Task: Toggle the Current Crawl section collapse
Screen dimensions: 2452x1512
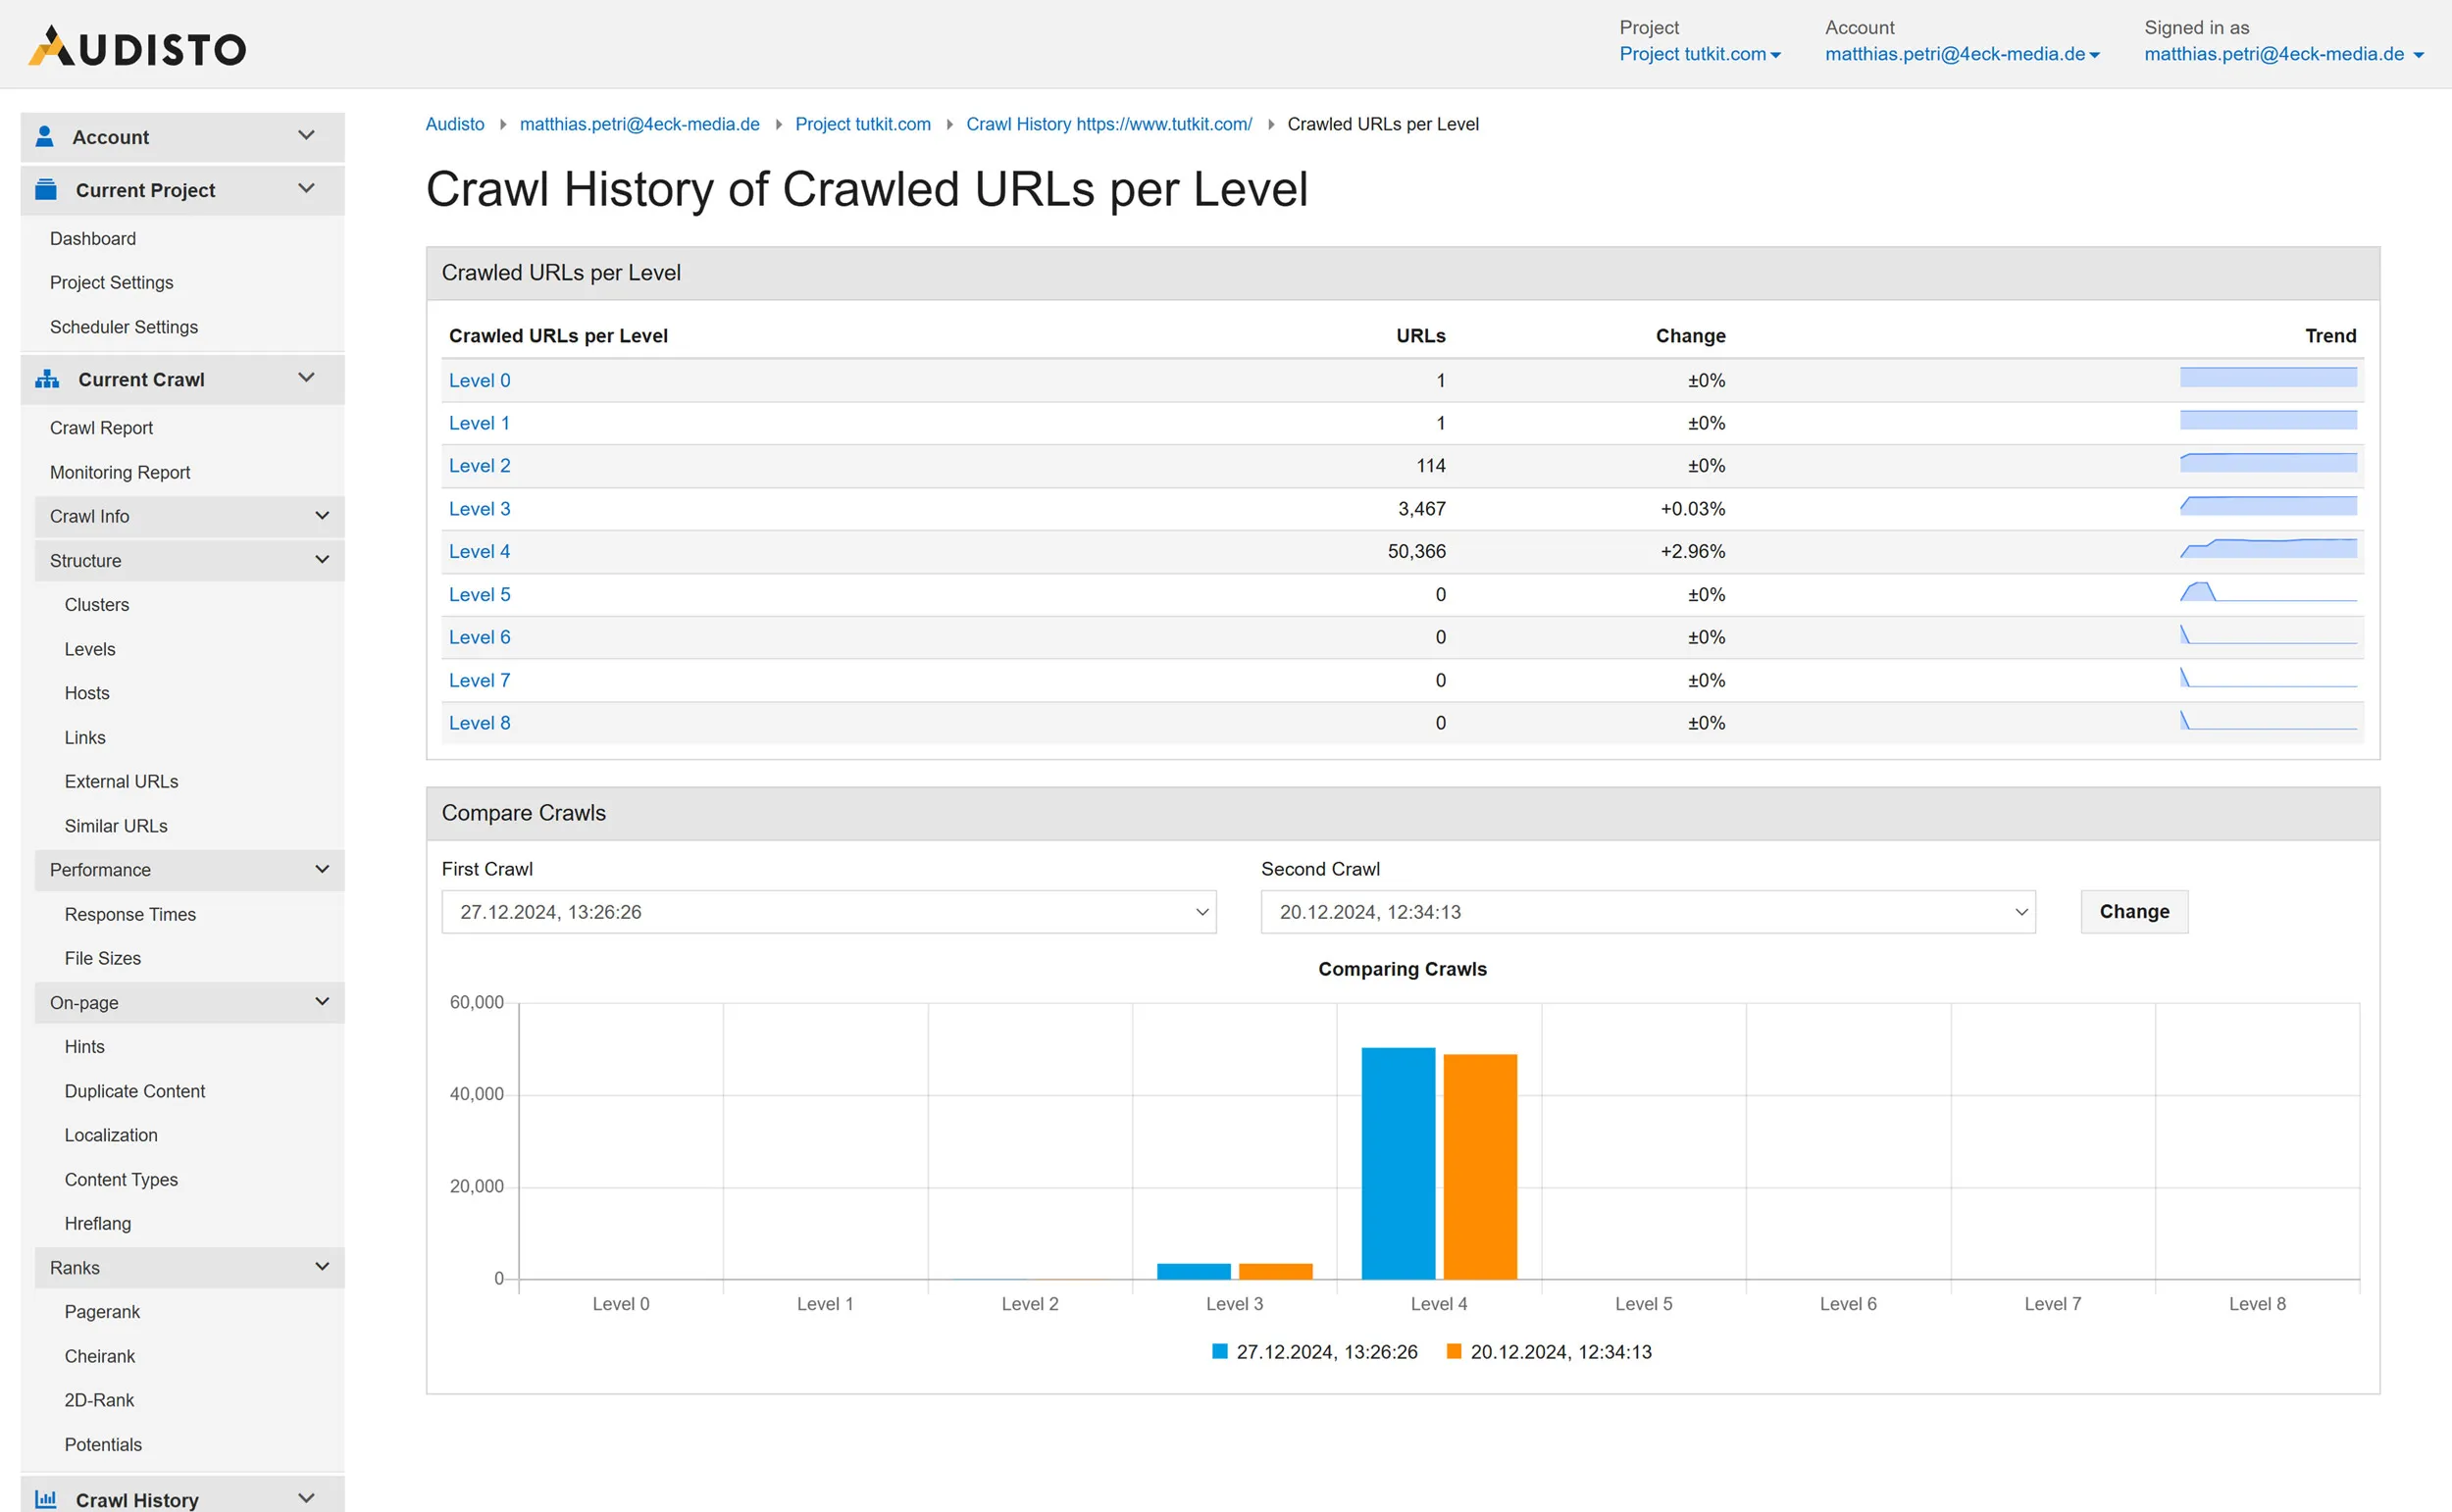Action: [x=310, y=377]
